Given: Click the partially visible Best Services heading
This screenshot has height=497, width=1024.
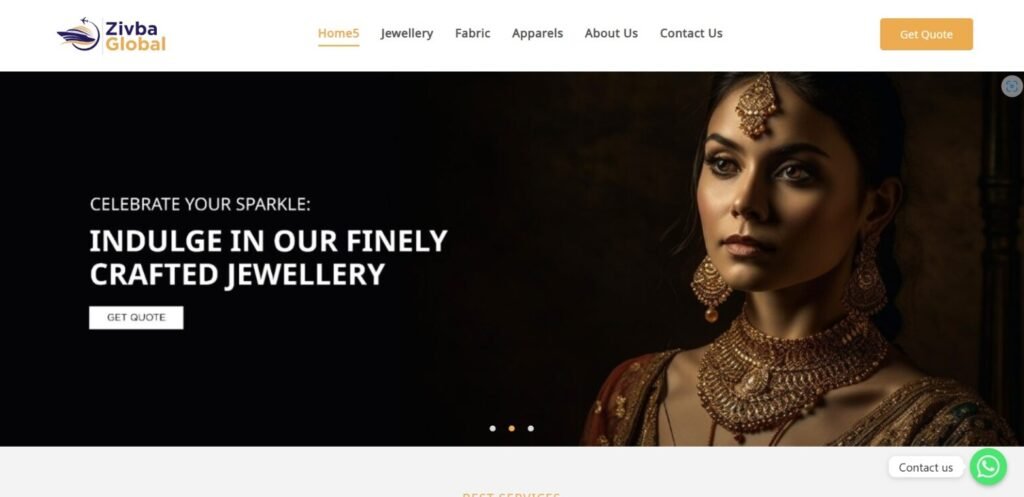Looking at the screenshot, I should point(511,494).
